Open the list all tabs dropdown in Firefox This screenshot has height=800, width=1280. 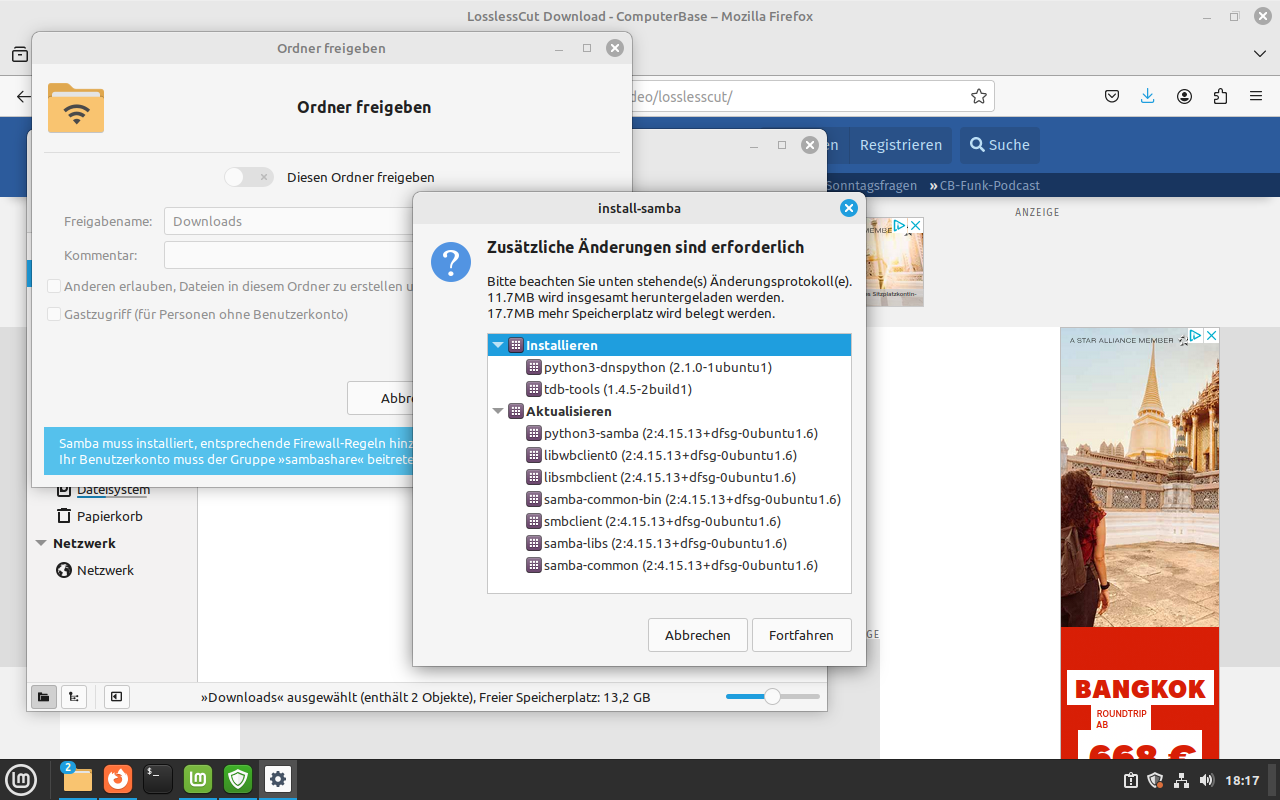tap(1259, 53)
